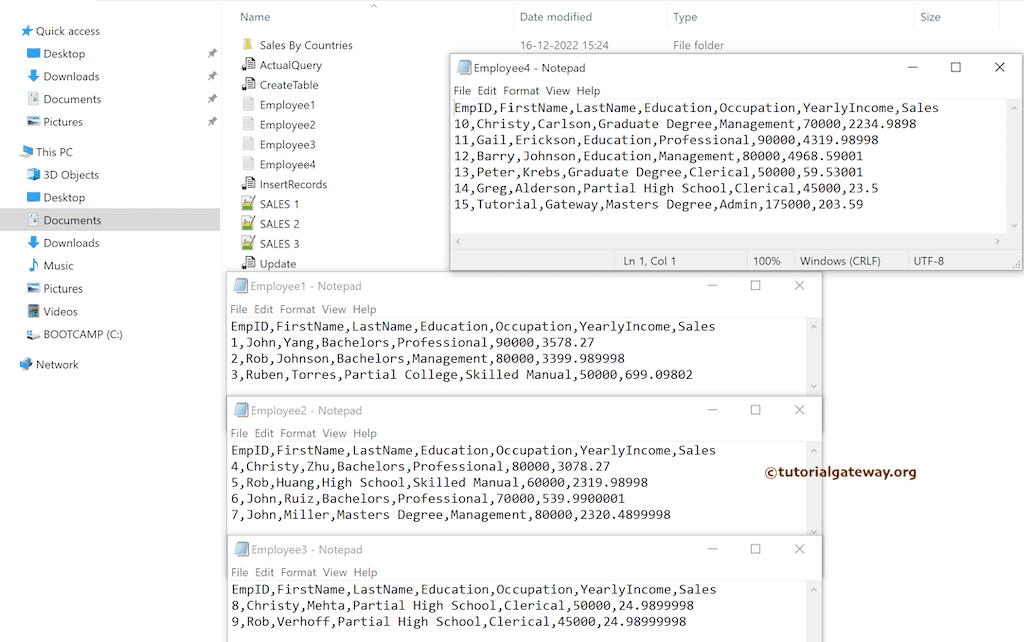Screen dimensions: 1024x642
Task: Maximize the Employee2 Notepad window
Action: (x=756, y=410)
